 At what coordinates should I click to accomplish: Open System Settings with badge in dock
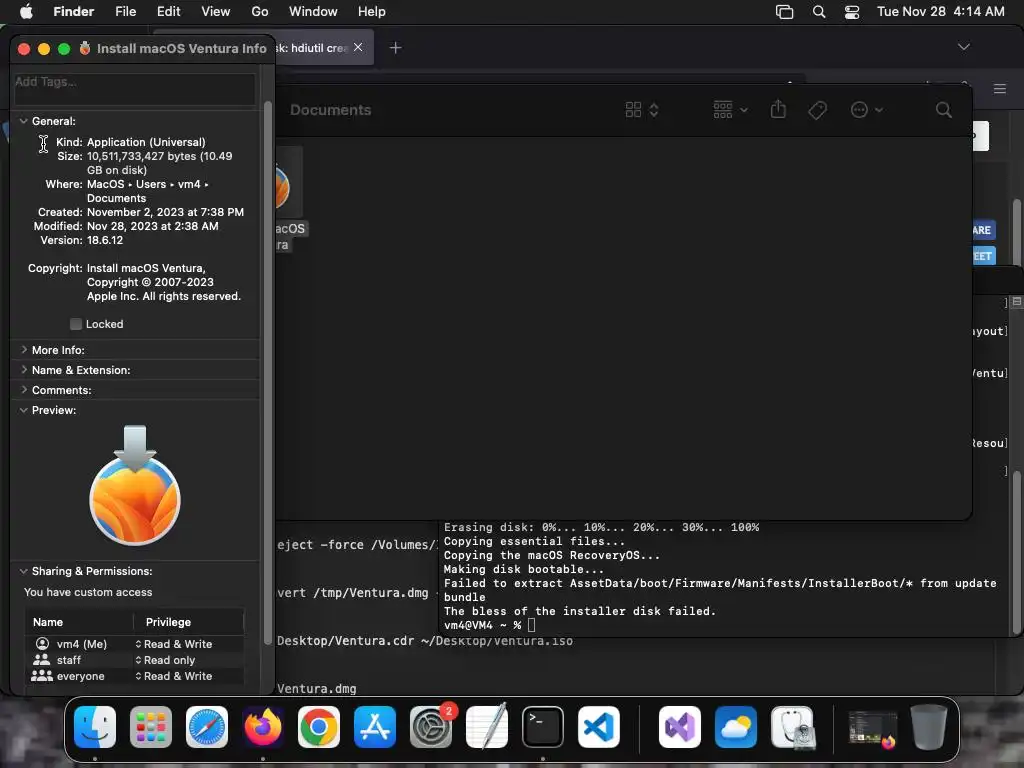pyautogui.click(x=431, y=727)
